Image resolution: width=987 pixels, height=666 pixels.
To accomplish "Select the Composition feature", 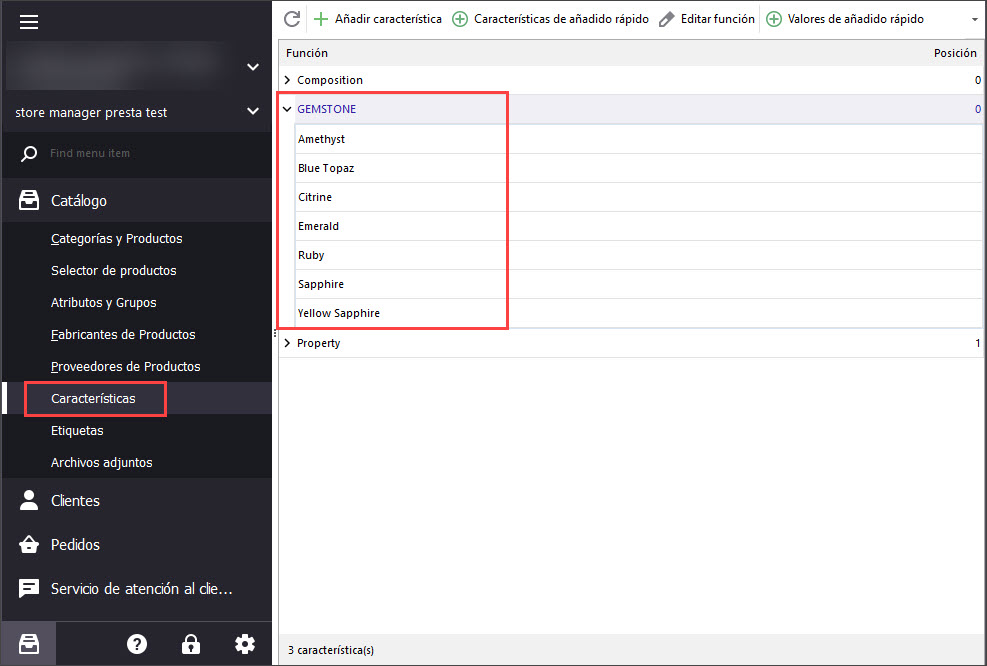I will (330, 80).
